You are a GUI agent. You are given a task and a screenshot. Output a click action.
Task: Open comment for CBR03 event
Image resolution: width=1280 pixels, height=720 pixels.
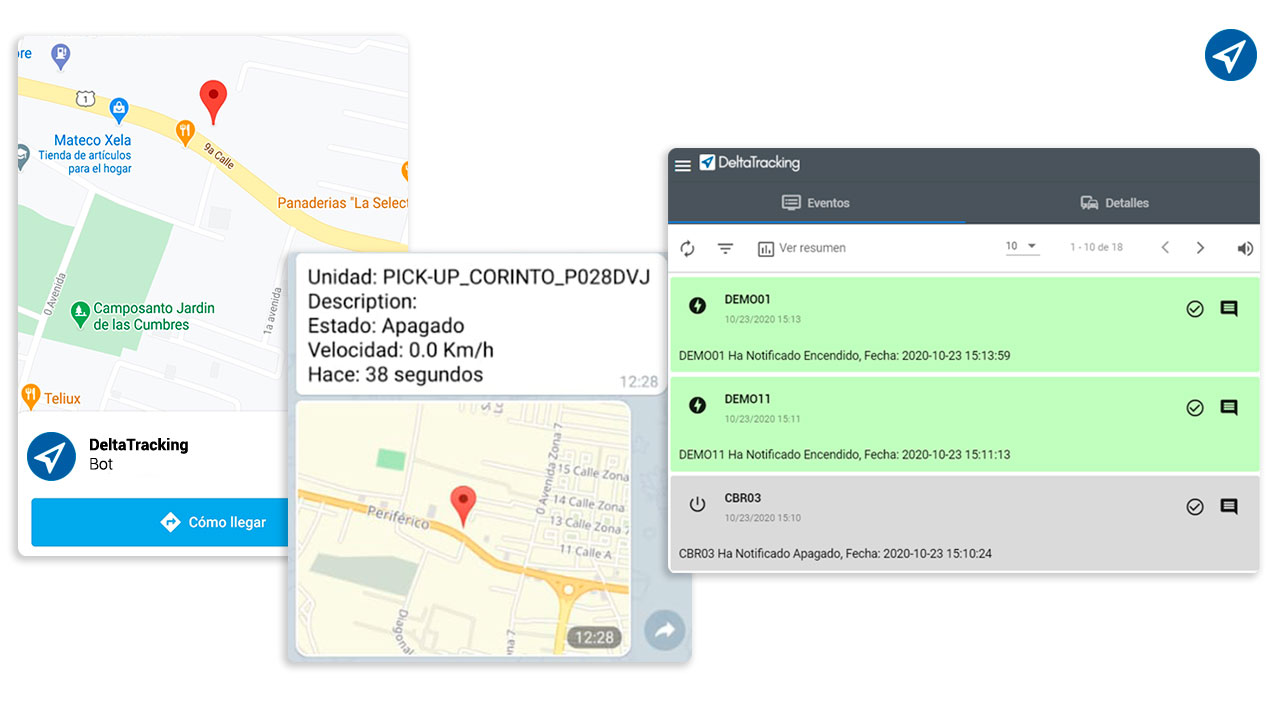click(1229, 507)
